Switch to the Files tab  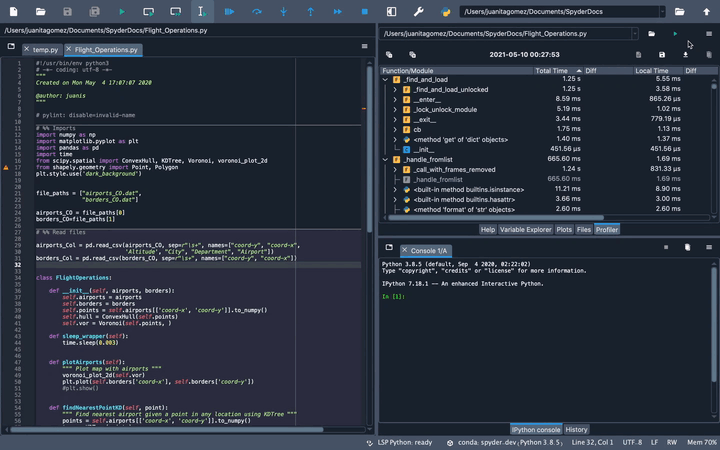584,230
